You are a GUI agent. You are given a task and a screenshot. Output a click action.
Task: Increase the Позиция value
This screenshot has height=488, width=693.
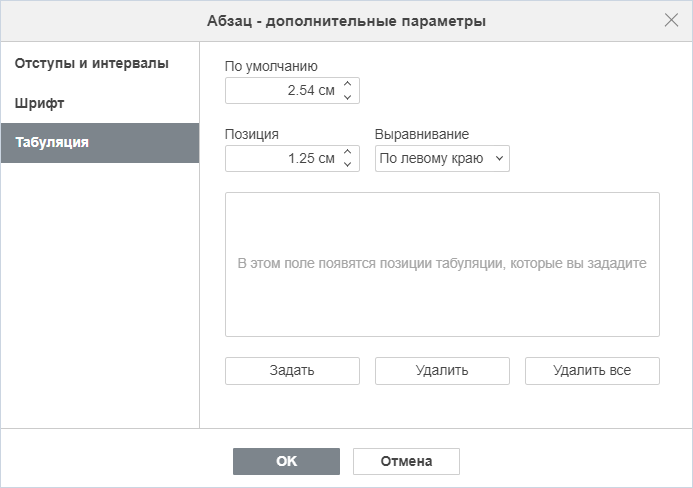tap(347, 152)
